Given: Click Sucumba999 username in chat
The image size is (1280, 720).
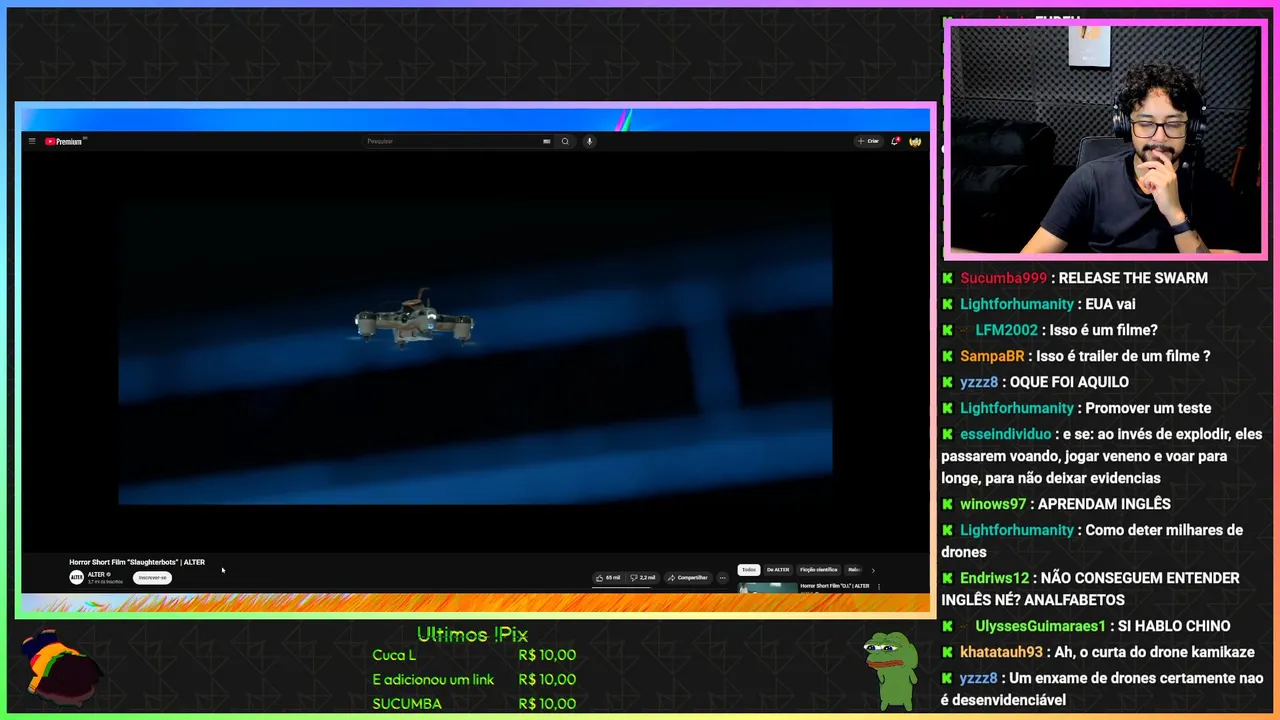Looking at the screenshot, I should click(x=1003, y=278).
